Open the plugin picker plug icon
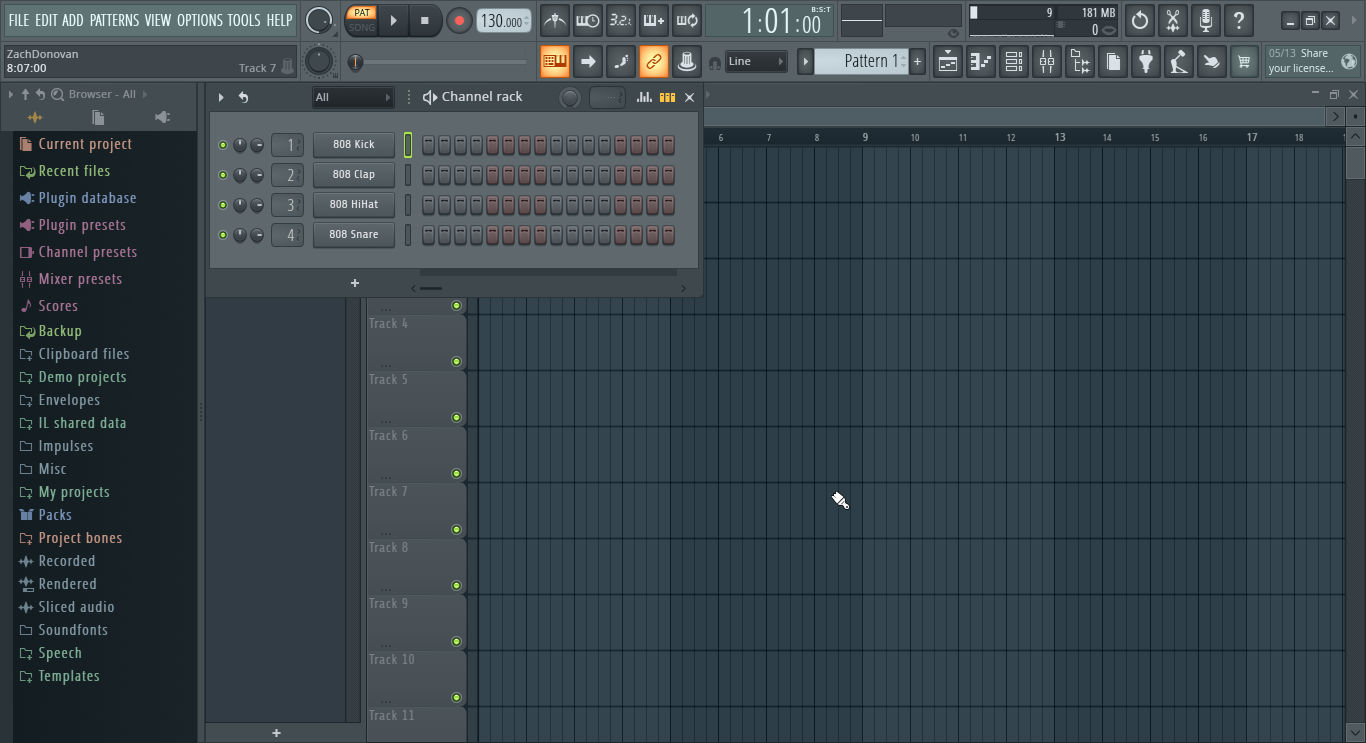This screenshot has width=1366, height=743. (x=1146, y=62)
